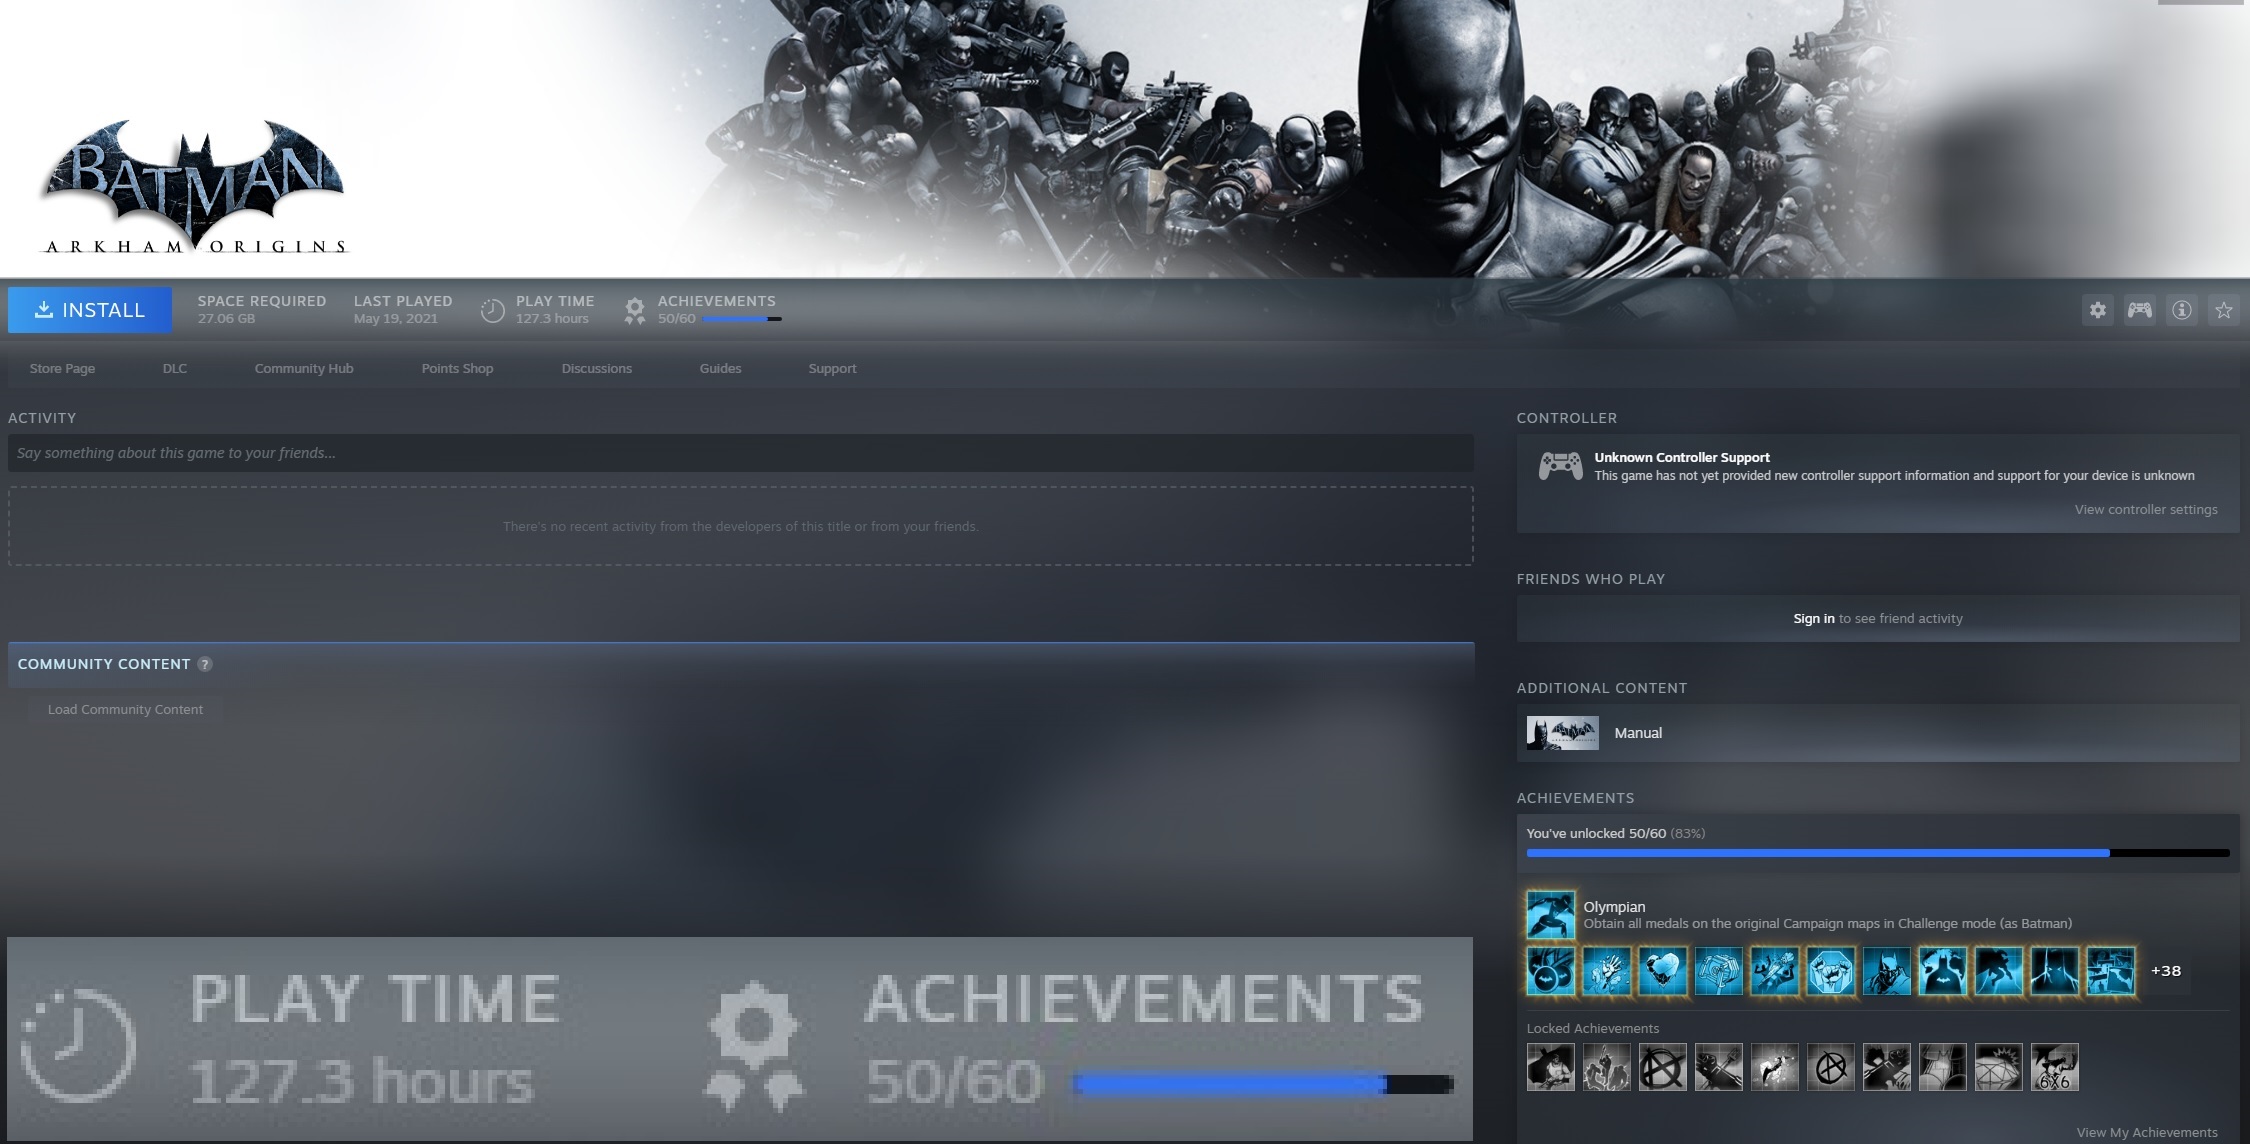This screenshot has height=1144, width=2250.
Task: Click the unlocked Batman cowl portrait achievement
Action: click(1886, 971)
